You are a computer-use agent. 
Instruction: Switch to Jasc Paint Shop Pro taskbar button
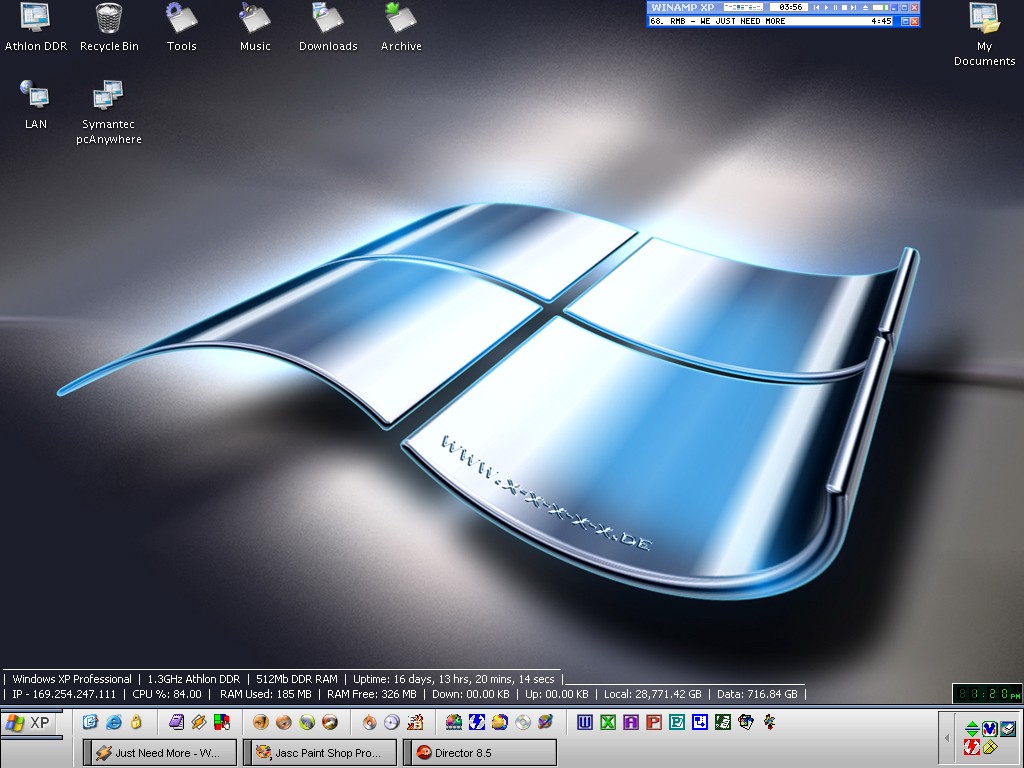click(320, 753)
